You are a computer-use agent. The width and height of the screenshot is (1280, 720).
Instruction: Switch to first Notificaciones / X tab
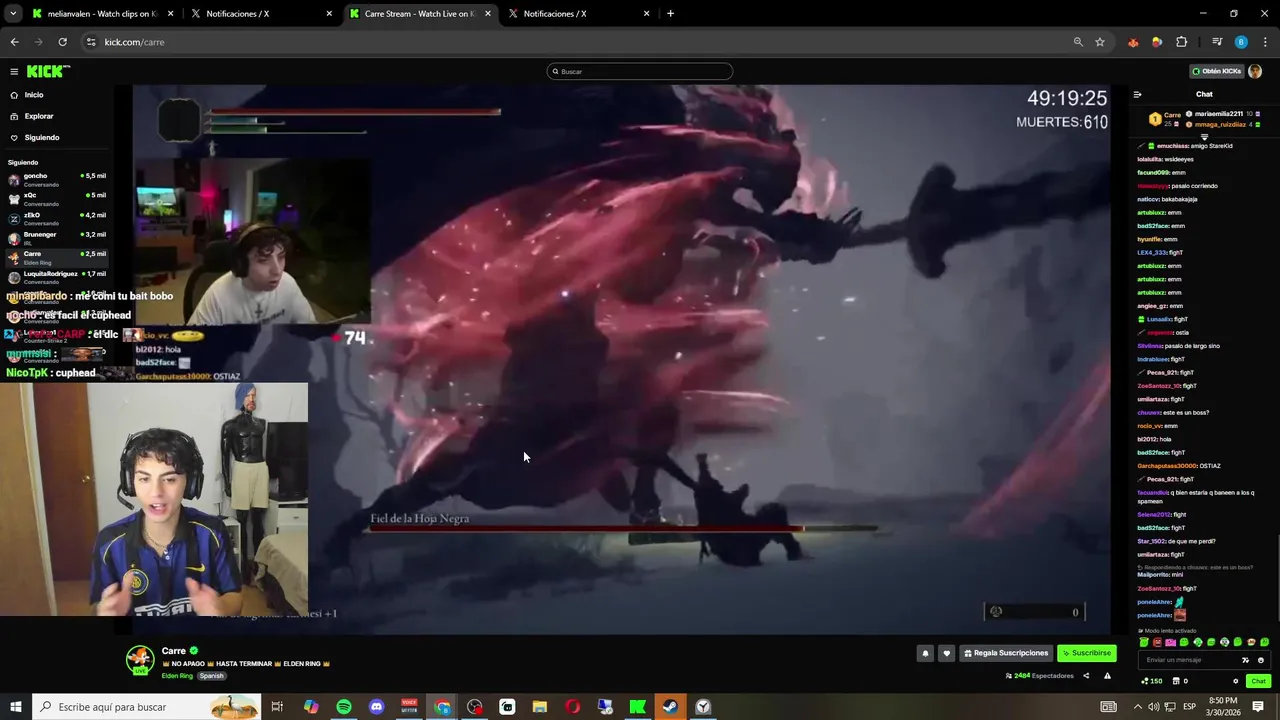tap(260, 14)
